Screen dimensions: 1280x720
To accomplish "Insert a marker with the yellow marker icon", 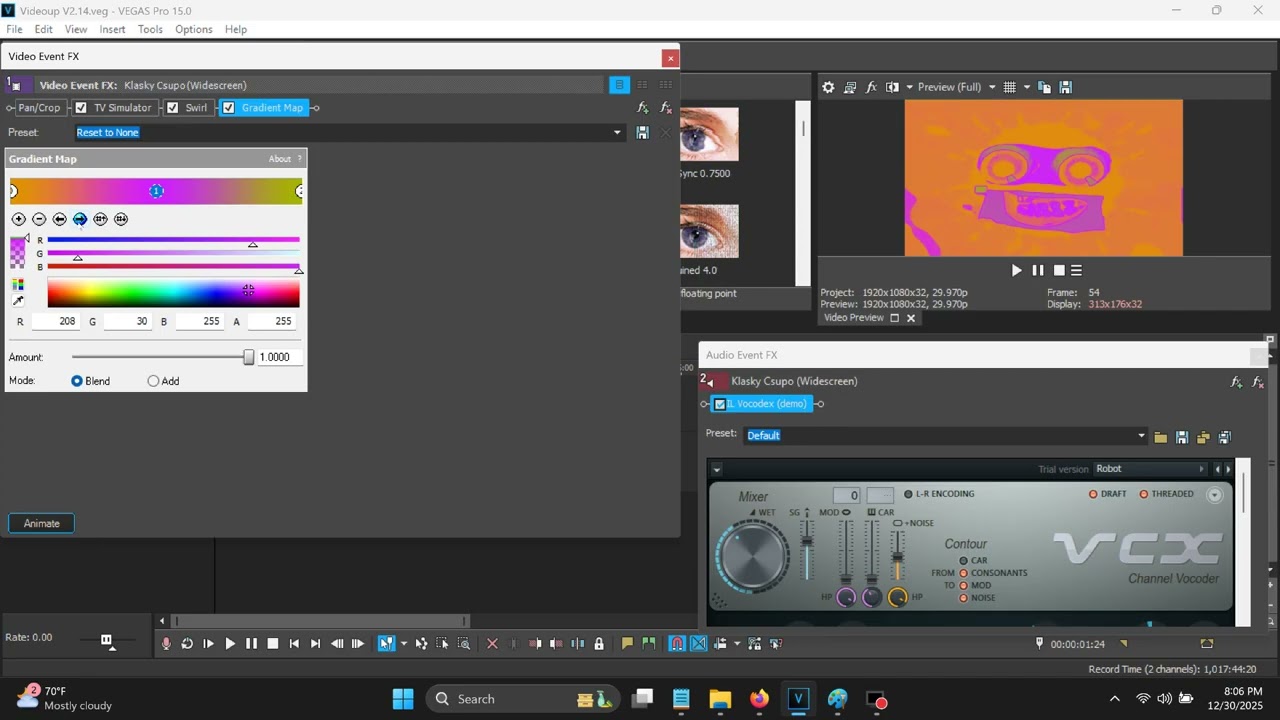I will coord(627,644).
